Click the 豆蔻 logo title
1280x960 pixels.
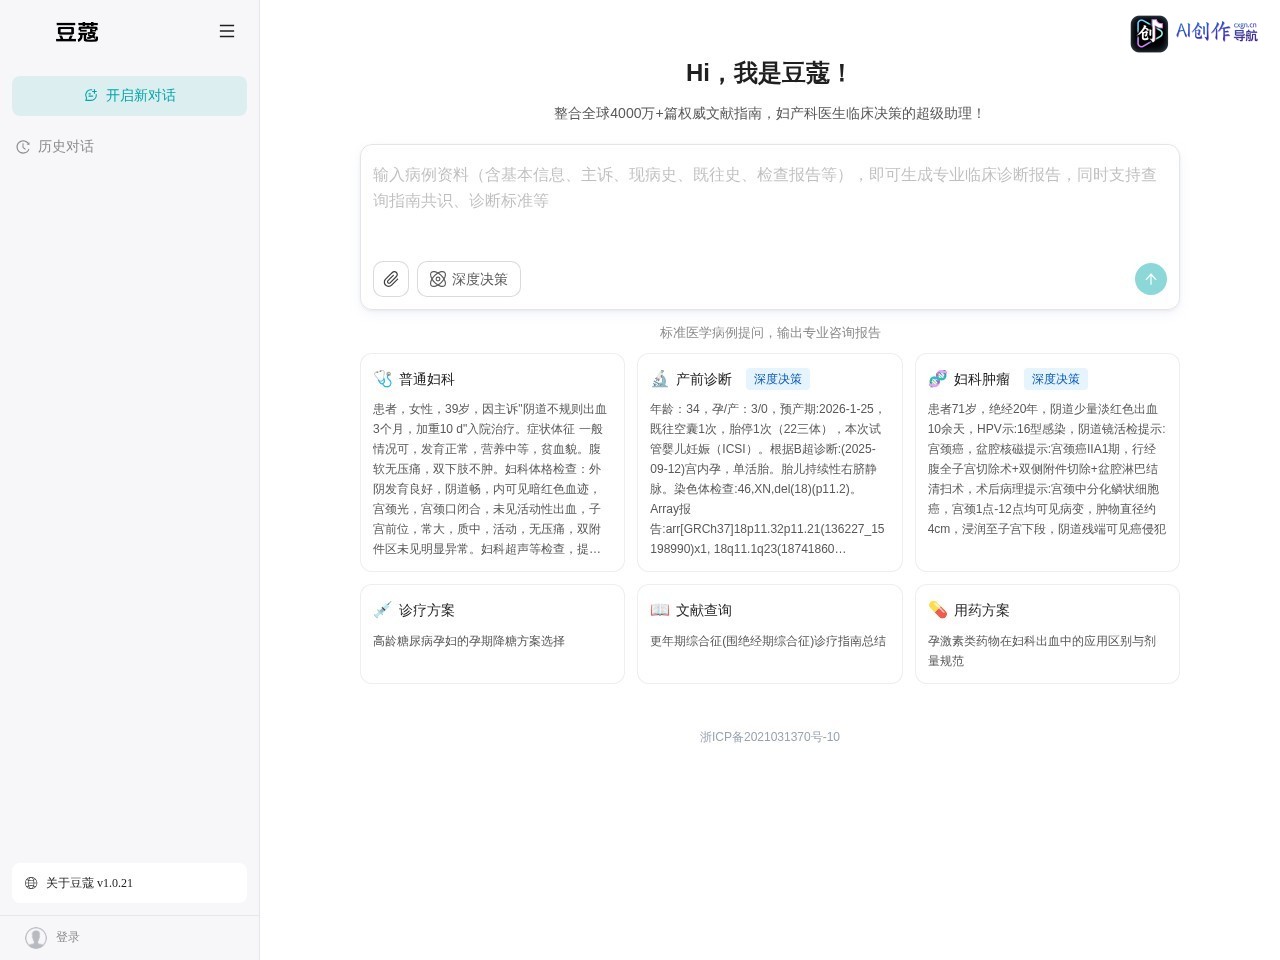(x=77, y=32)
